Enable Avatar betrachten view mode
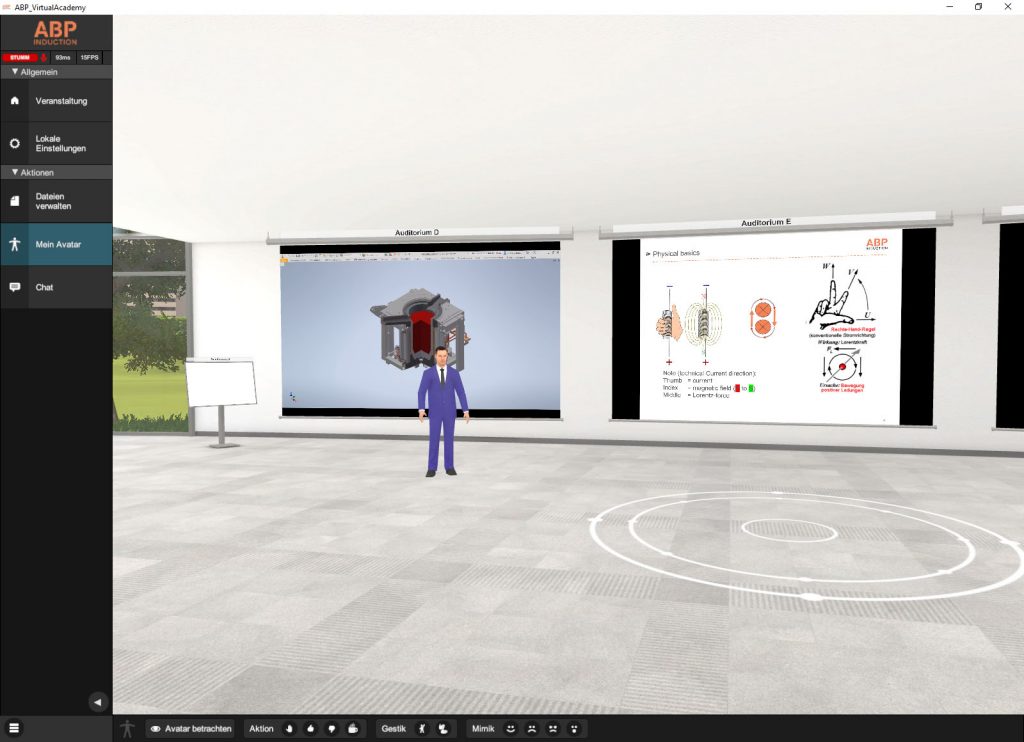1024x742 pixels. click(x=189, y=729)
